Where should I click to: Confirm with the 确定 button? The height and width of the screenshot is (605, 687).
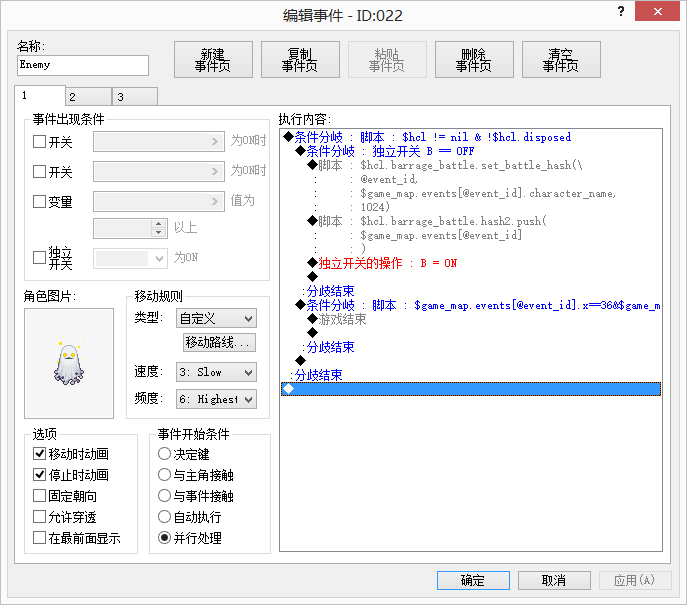473,580
